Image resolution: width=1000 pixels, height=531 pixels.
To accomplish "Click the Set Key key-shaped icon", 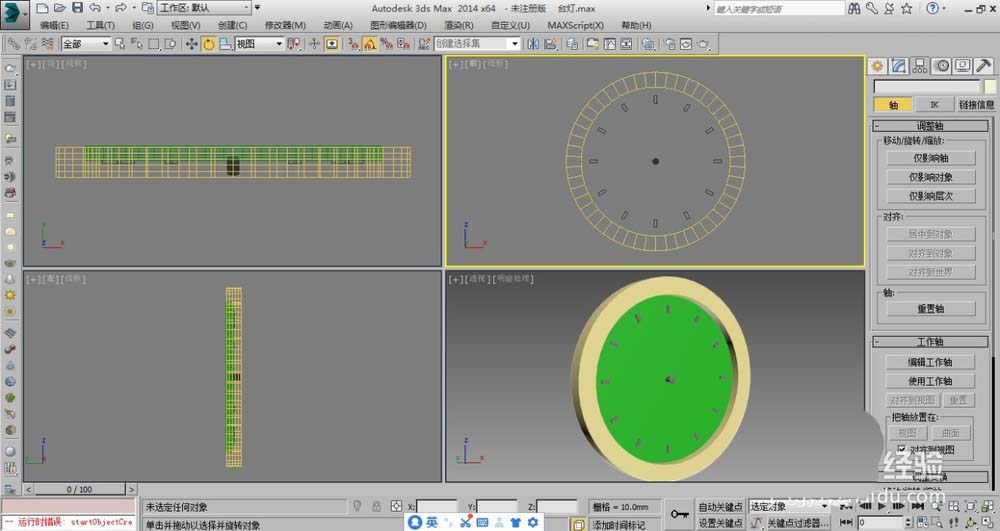I will [679, 514].
